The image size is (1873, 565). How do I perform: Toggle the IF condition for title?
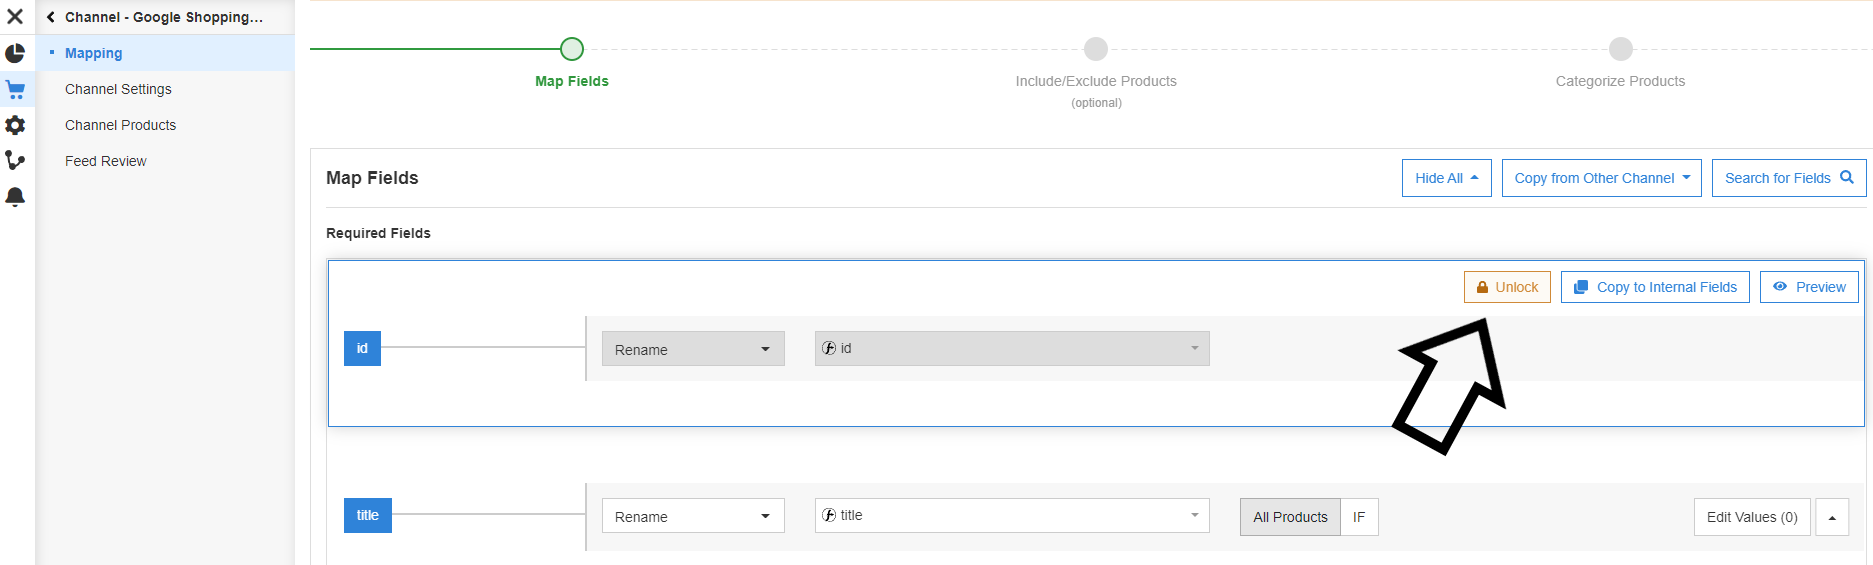pyautogui.click(x=1359, y=517)
